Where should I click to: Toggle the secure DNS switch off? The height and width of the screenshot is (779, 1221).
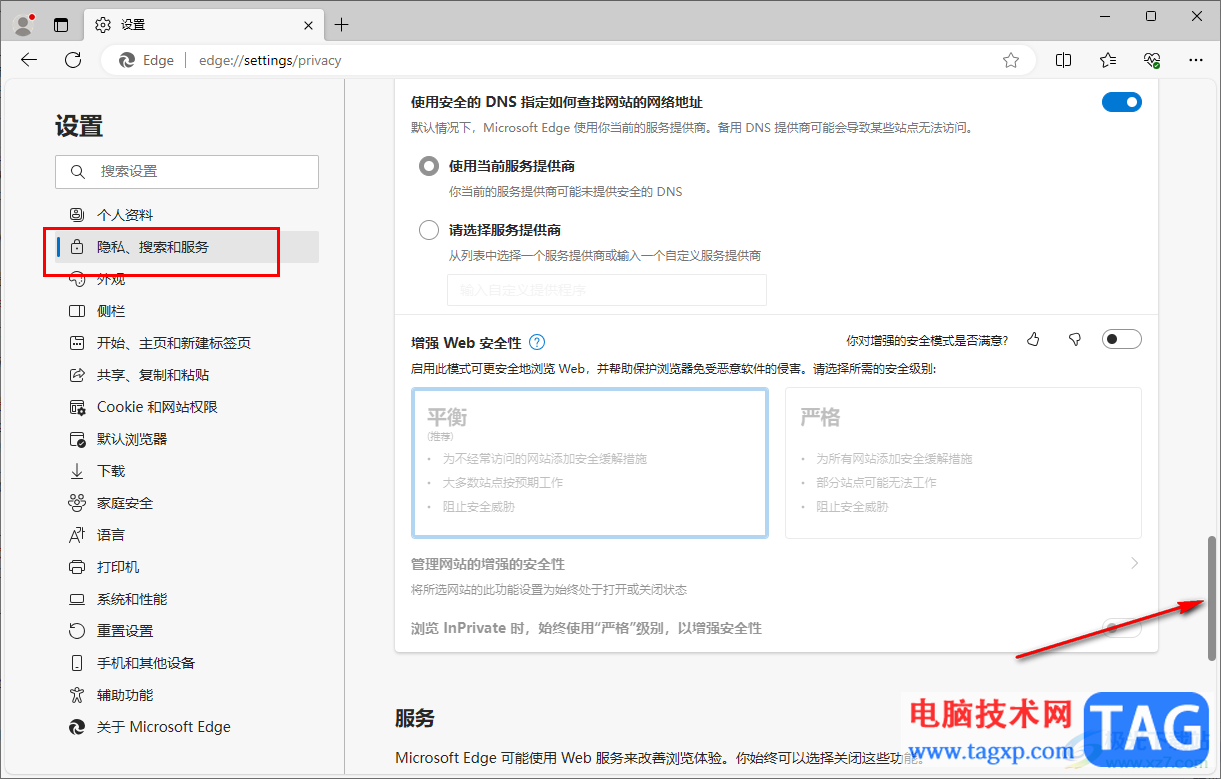[1121, 102]
